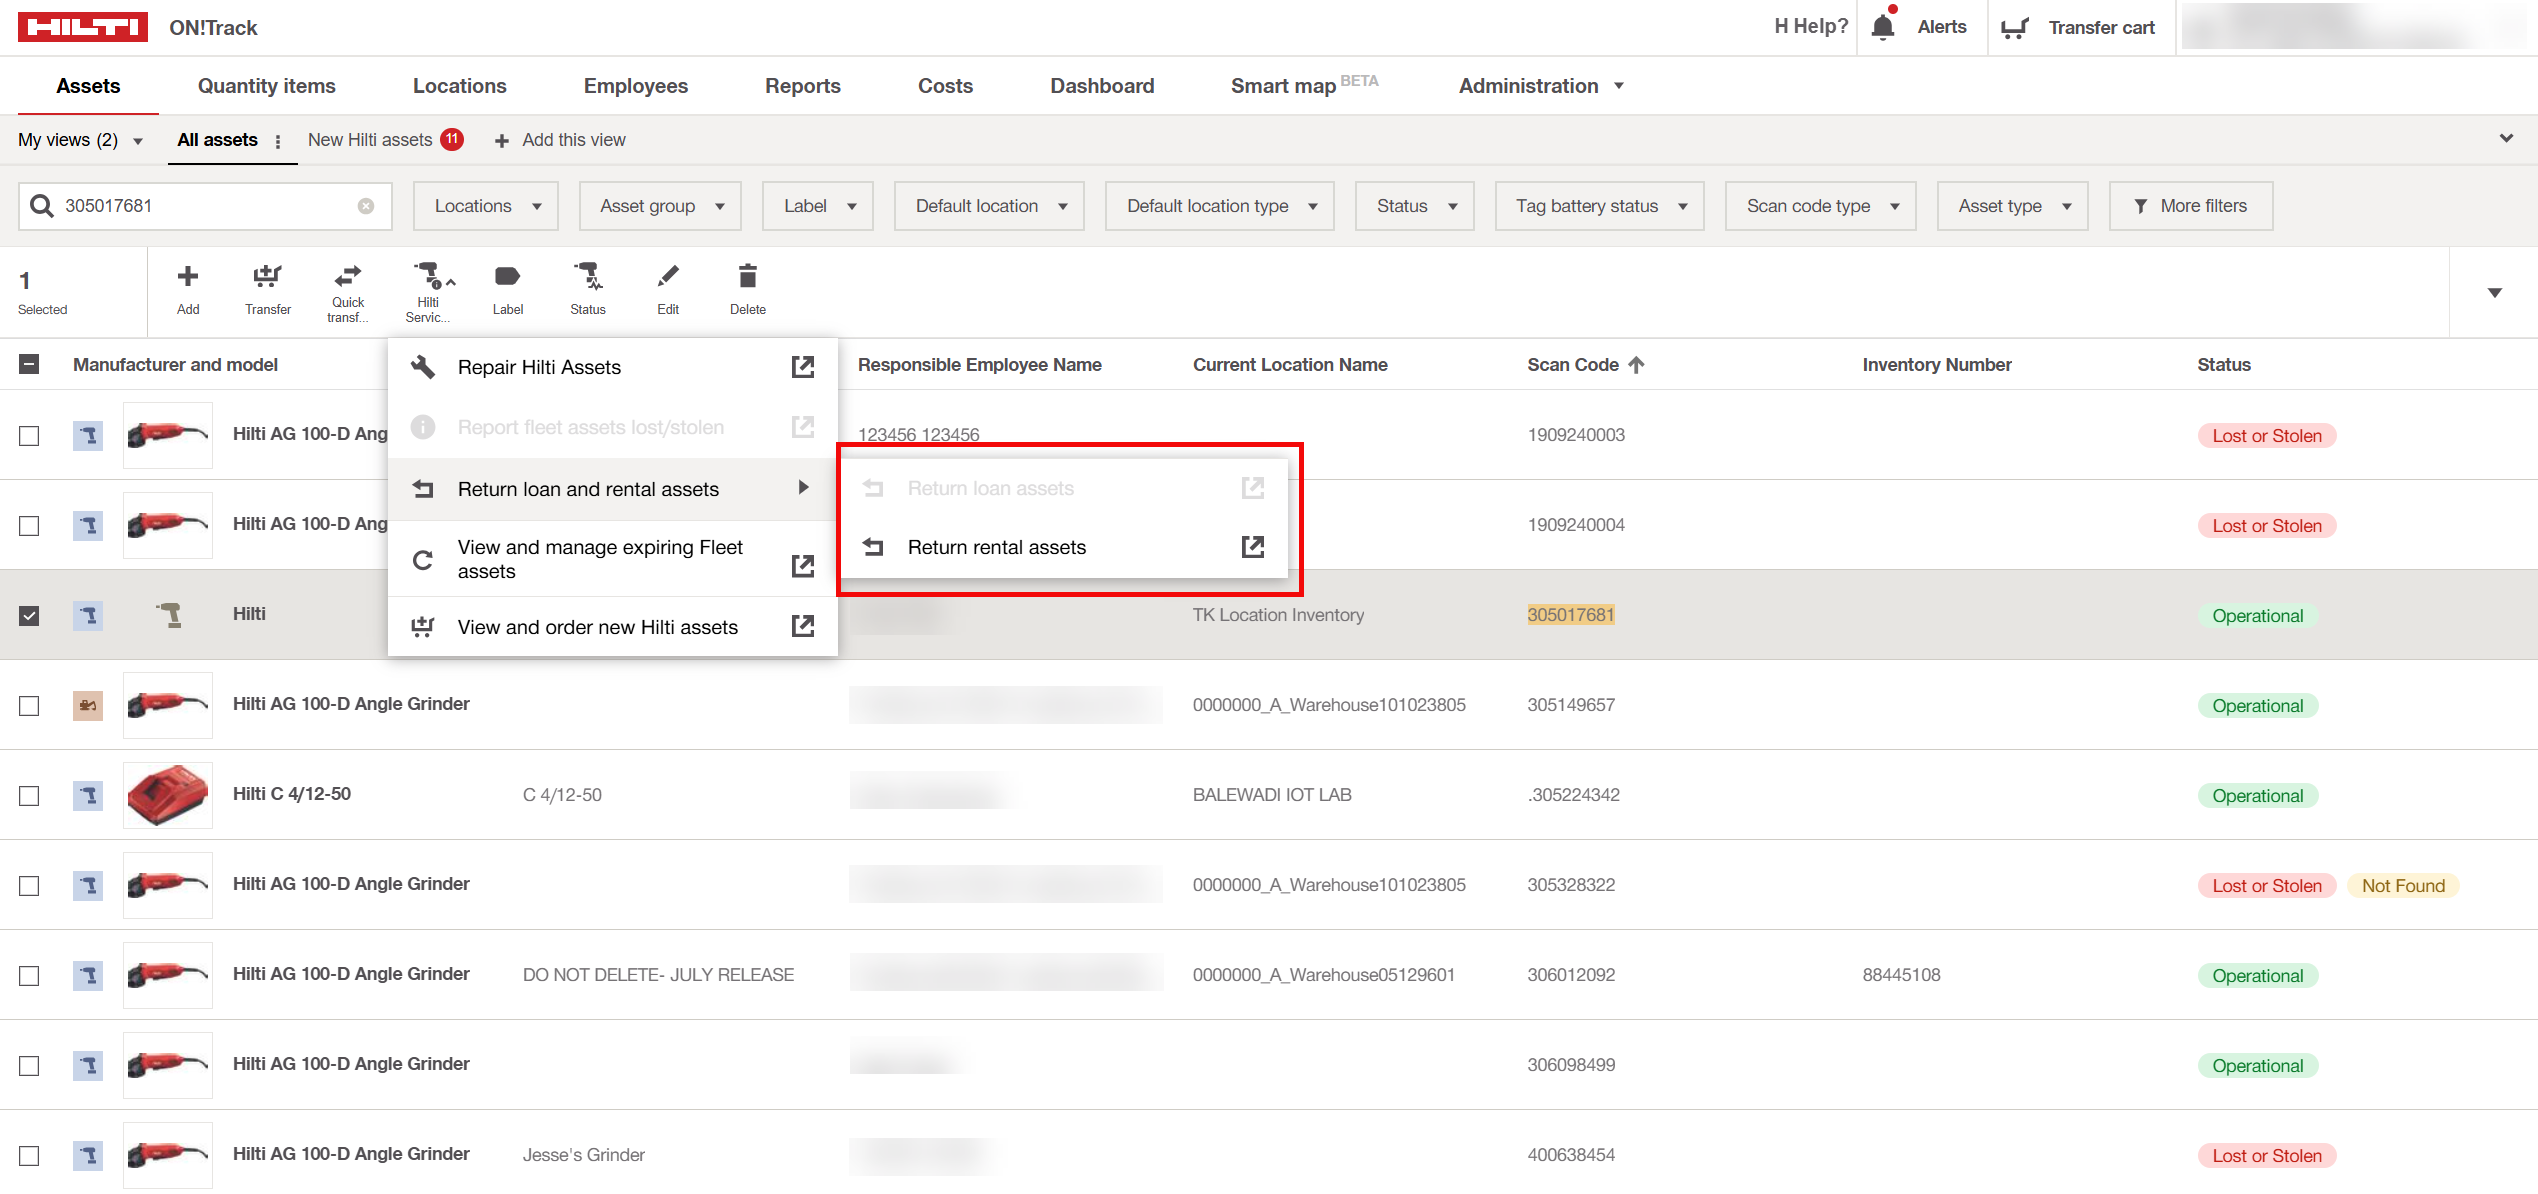The height and width of the screenshot is (1194, 2538).
Task: Open the Label filter dropdown
Action: [x=818, y=206]
